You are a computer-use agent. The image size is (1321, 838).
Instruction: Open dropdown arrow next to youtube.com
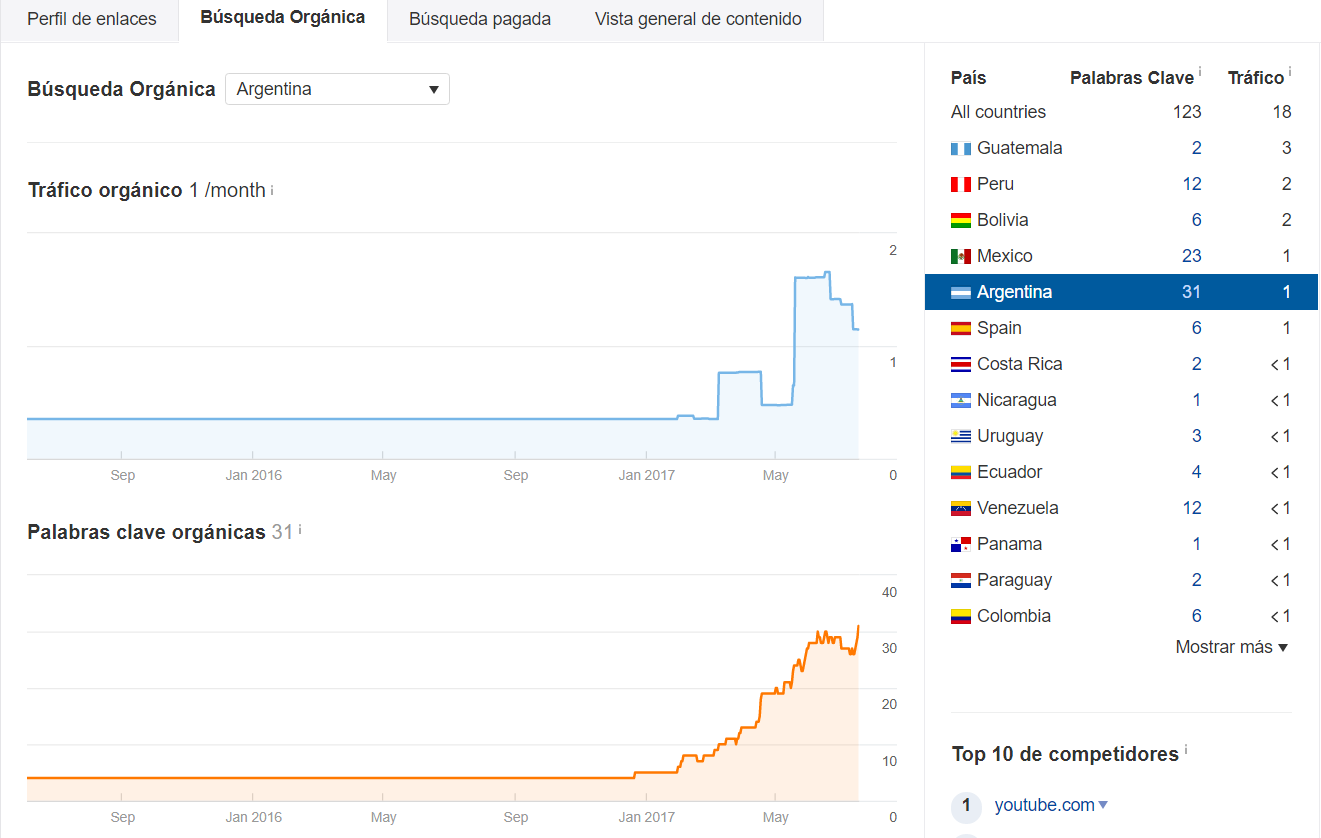[1103, 805]
